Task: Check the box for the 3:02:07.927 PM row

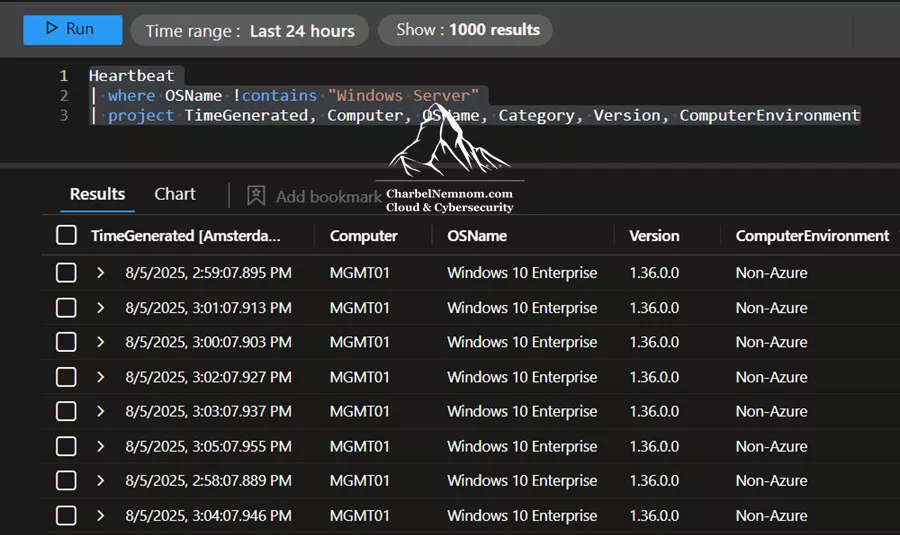Action: (66, 377)
